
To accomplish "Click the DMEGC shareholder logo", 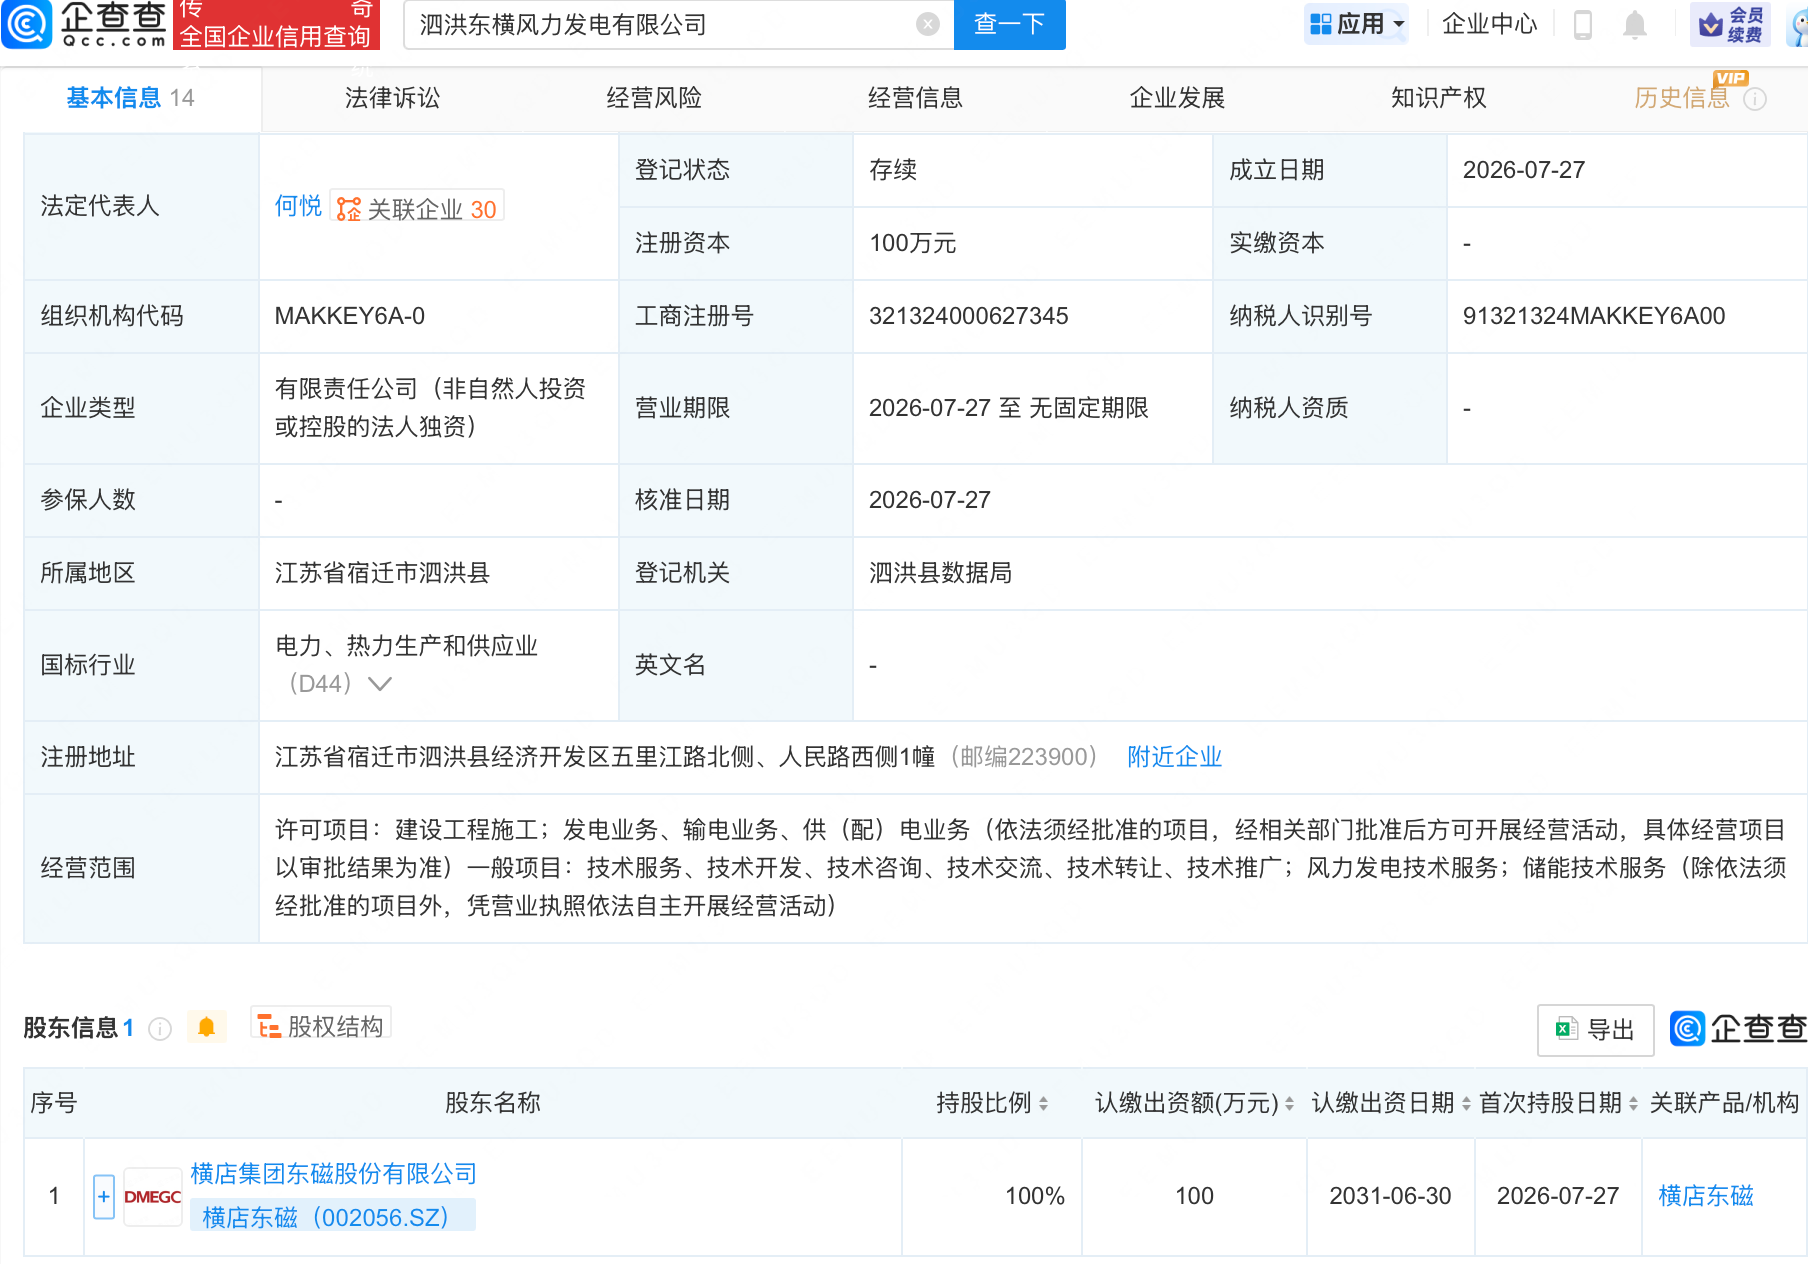I will (153, 1197).
